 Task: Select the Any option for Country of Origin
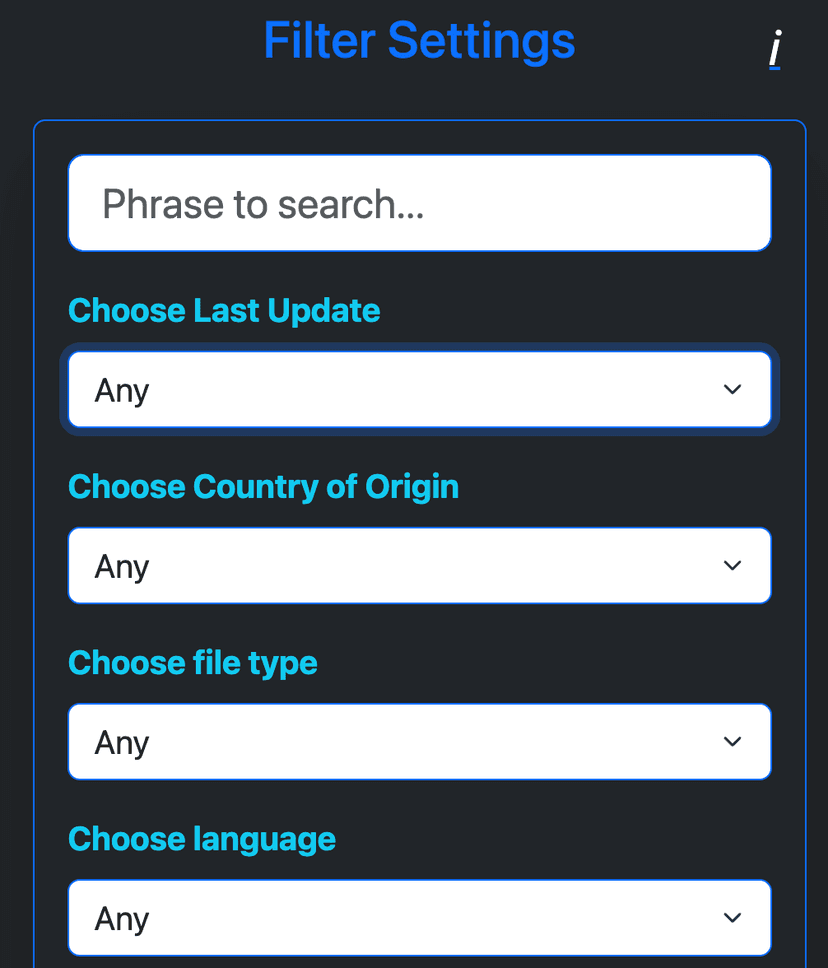pos(121,565)
